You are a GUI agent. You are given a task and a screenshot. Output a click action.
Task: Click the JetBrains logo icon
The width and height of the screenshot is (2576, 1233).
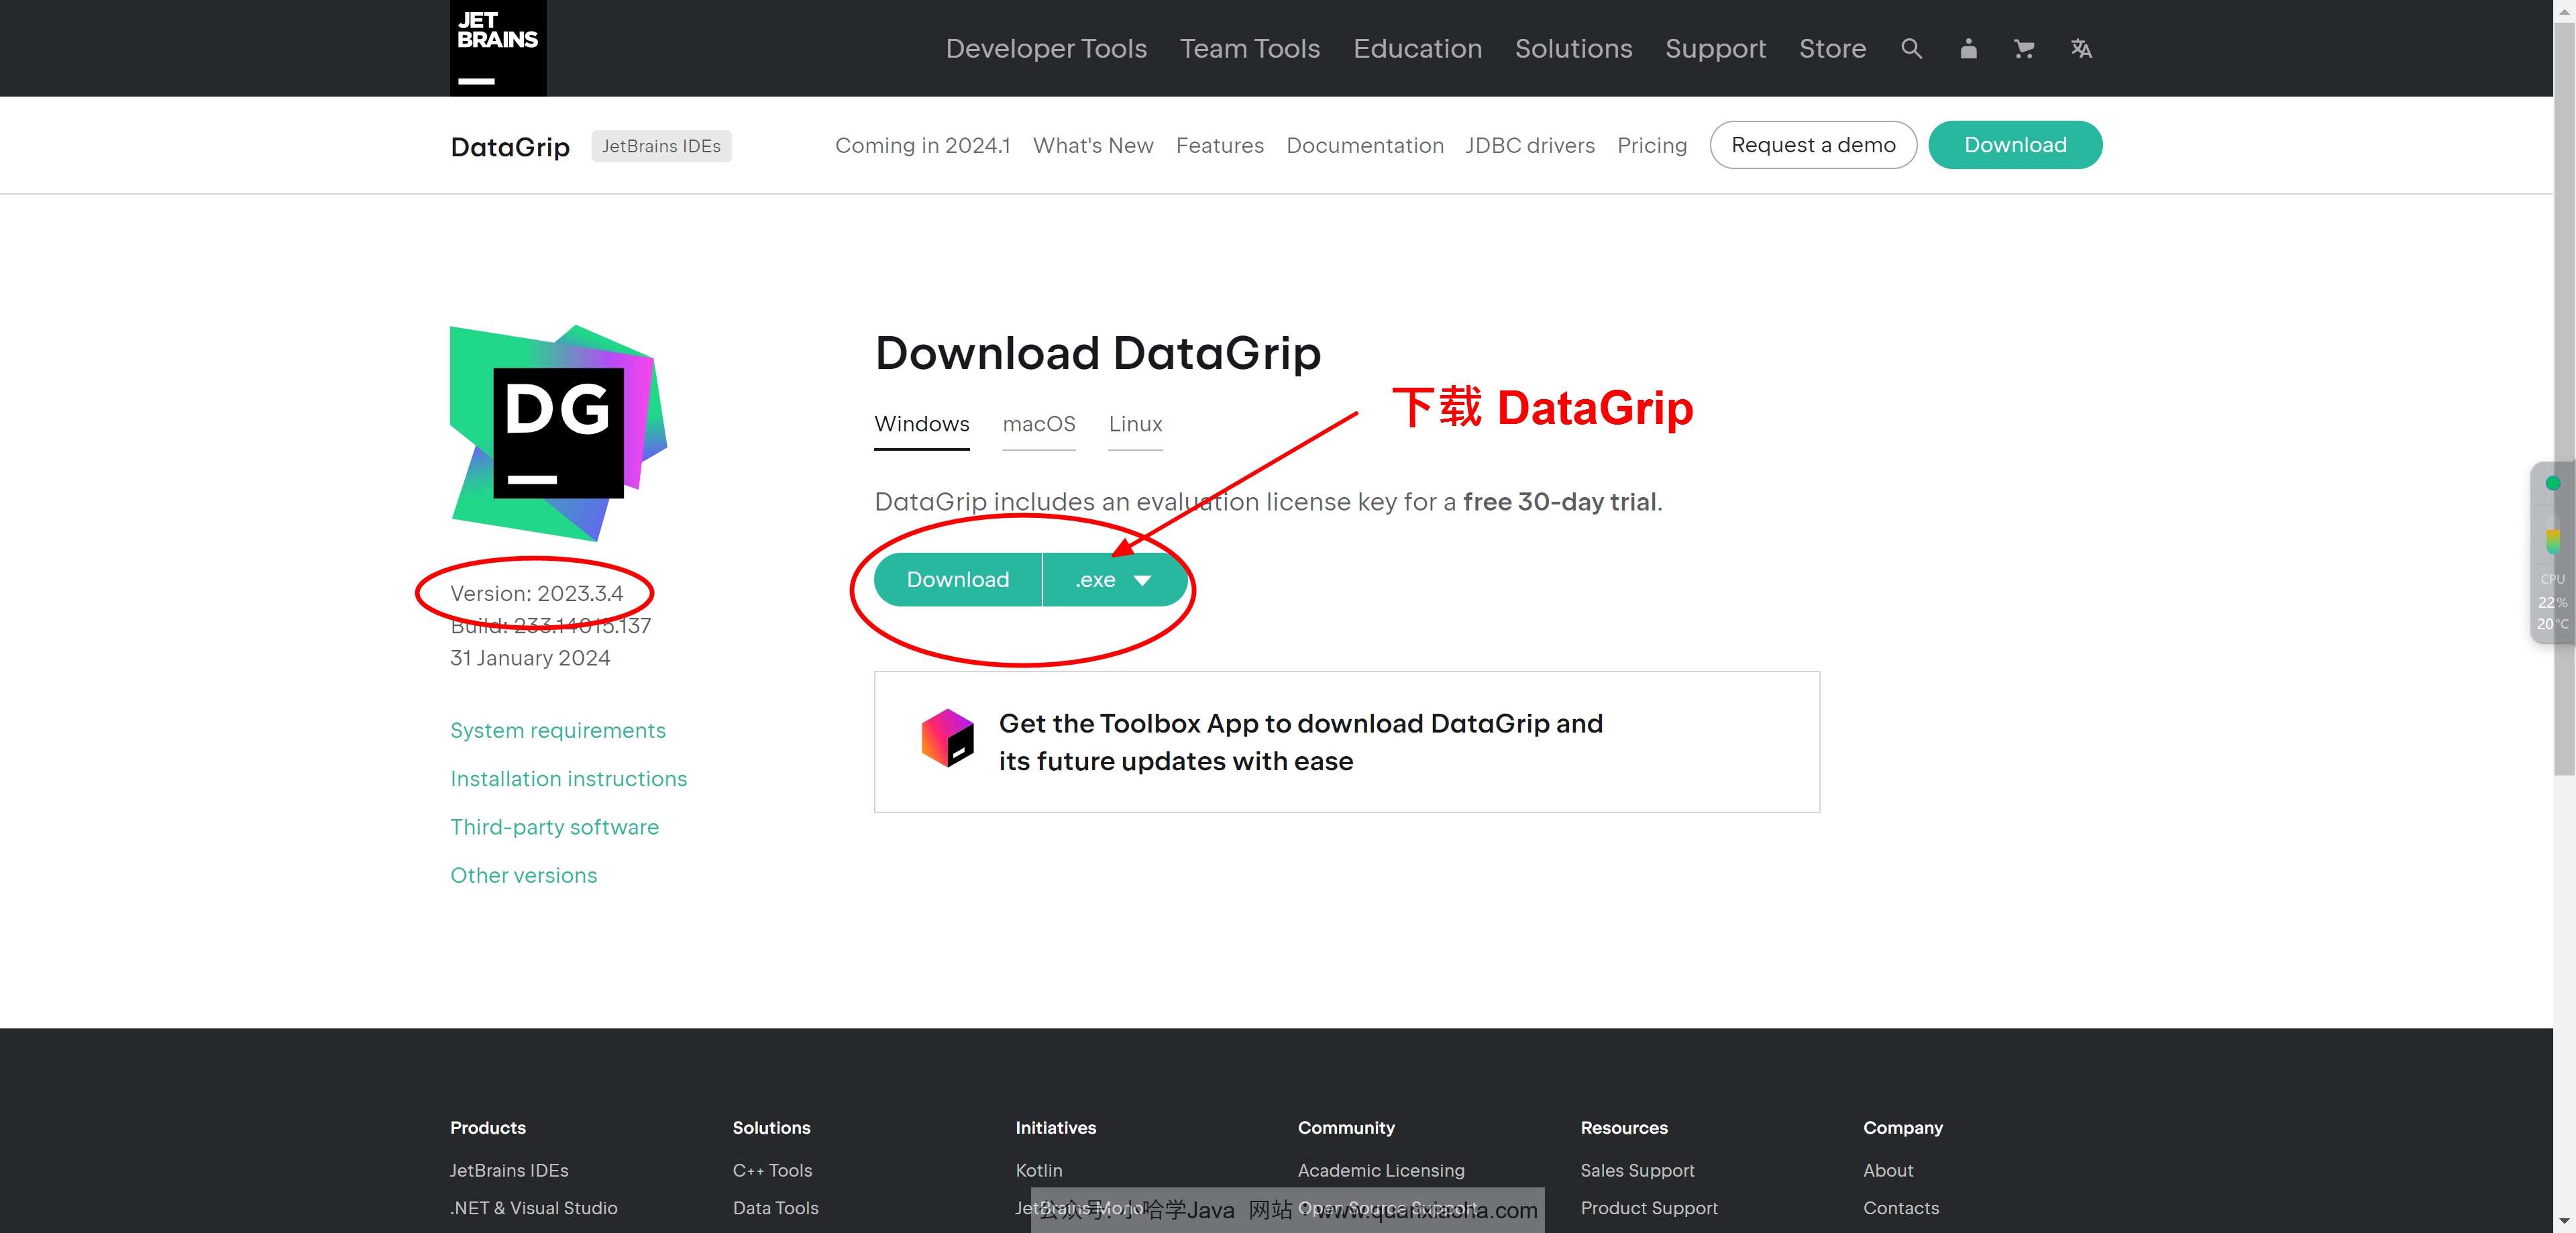pyautogui.click(x=498, y=48)
